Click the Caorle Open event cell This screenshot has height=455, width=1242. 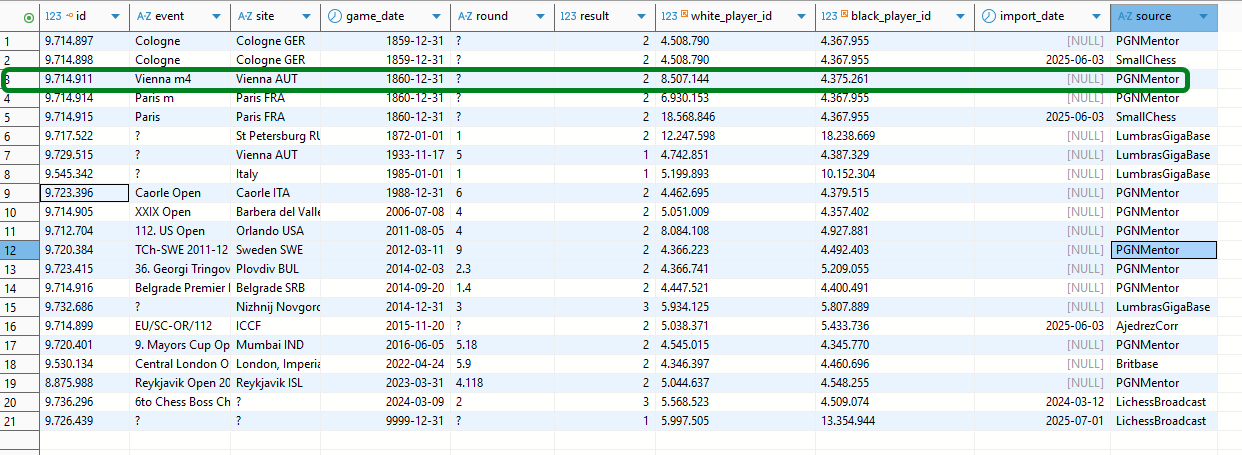pos(168,193)
